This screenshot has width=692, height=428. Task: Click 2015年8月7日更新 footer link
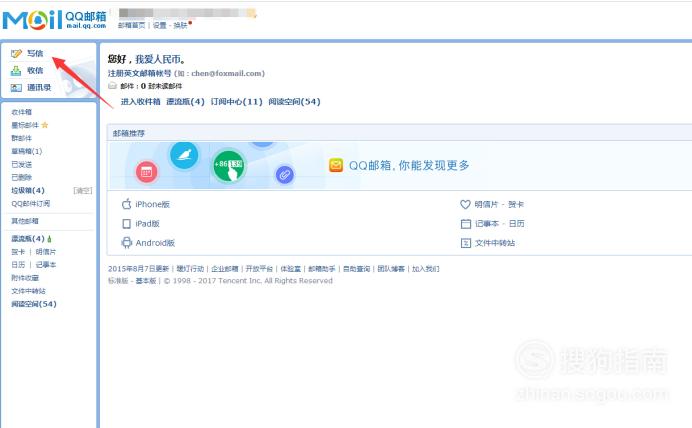click(x=139, y=269)
